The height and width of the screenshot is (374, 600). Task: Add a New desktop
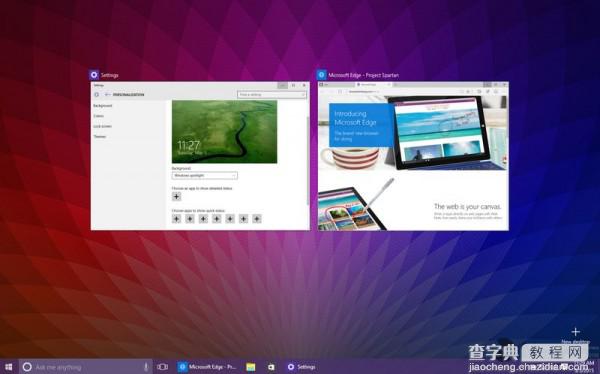point(576,335)
